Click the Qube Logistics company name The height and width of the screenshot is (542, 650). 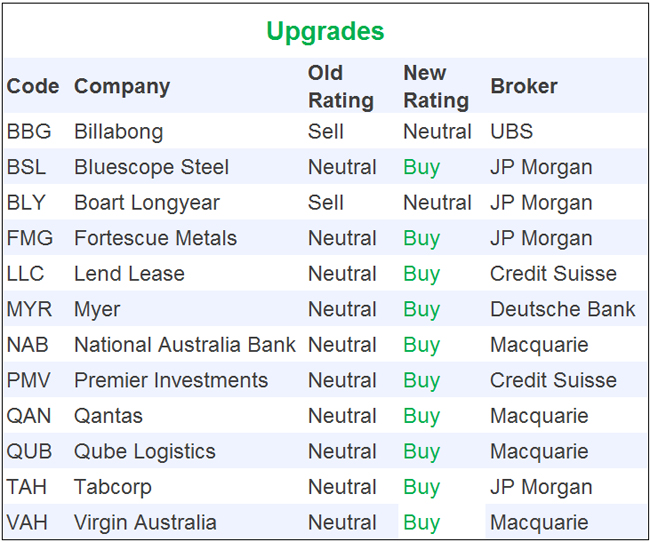(x=145, y=451)
